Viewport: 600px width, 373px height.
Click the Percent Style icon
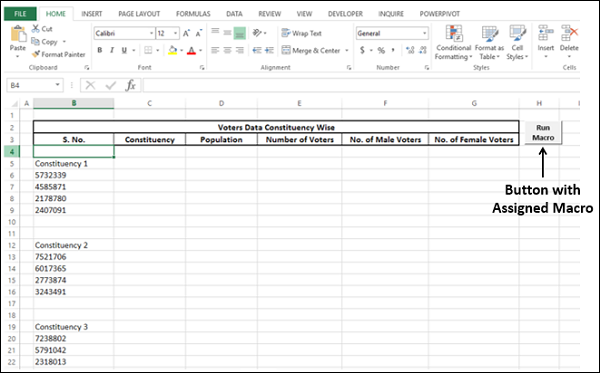pyautogui.click(x=381, y=50)
